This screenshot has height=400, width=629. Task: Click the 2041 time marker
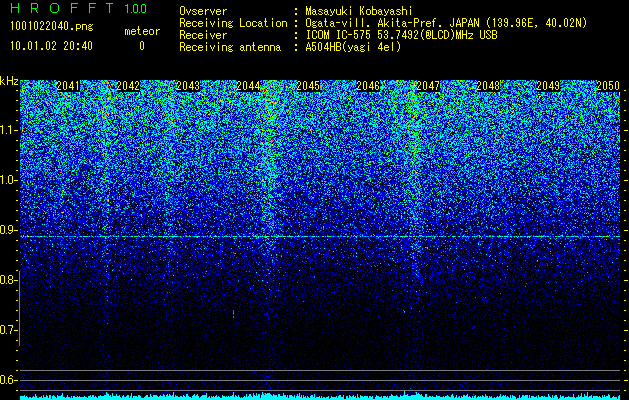point(68,86)
